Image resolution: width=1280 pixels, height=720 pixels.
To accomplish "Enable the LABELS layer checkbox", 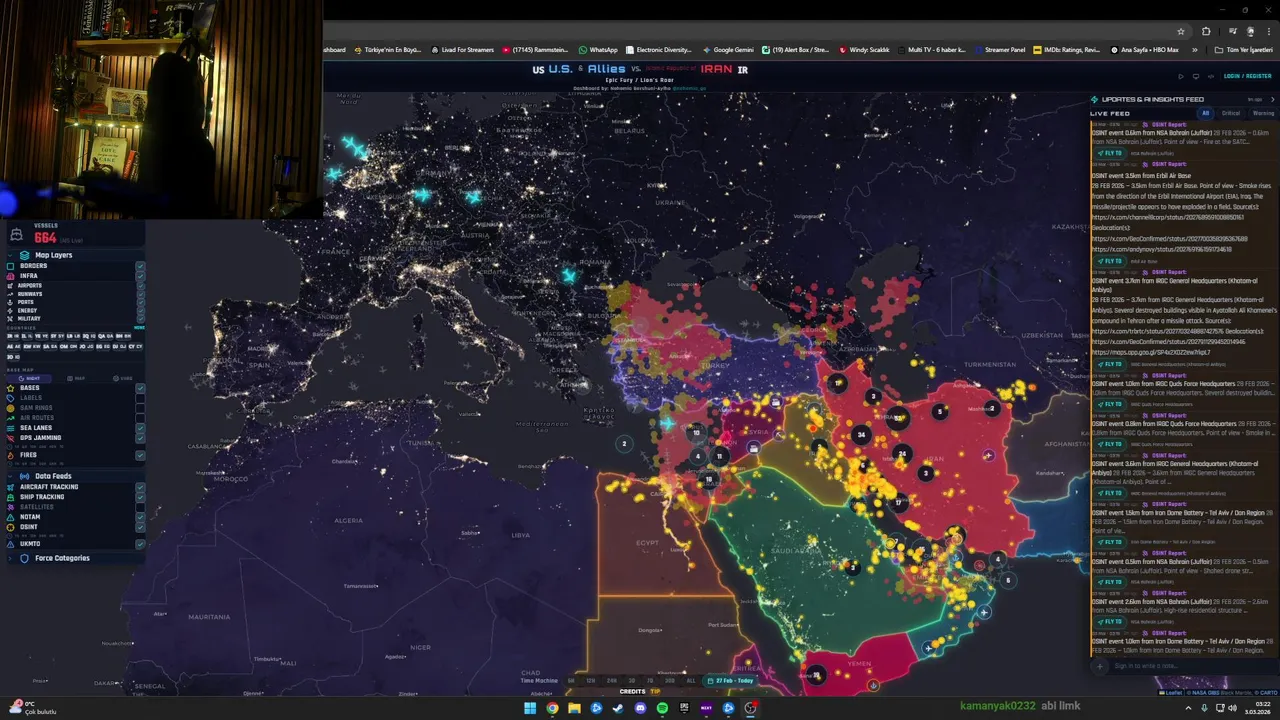I will point(140,398).
